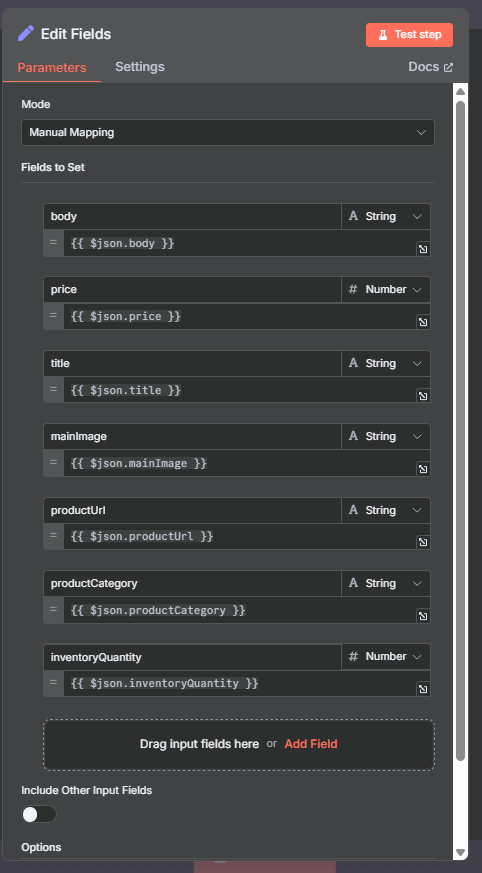Image resolution: width=482 pixels, height=873 pixels.
Task: Open the Mode dropdown showing Manual Mapping
Action: pyautogui.click(x=228, y=133)
